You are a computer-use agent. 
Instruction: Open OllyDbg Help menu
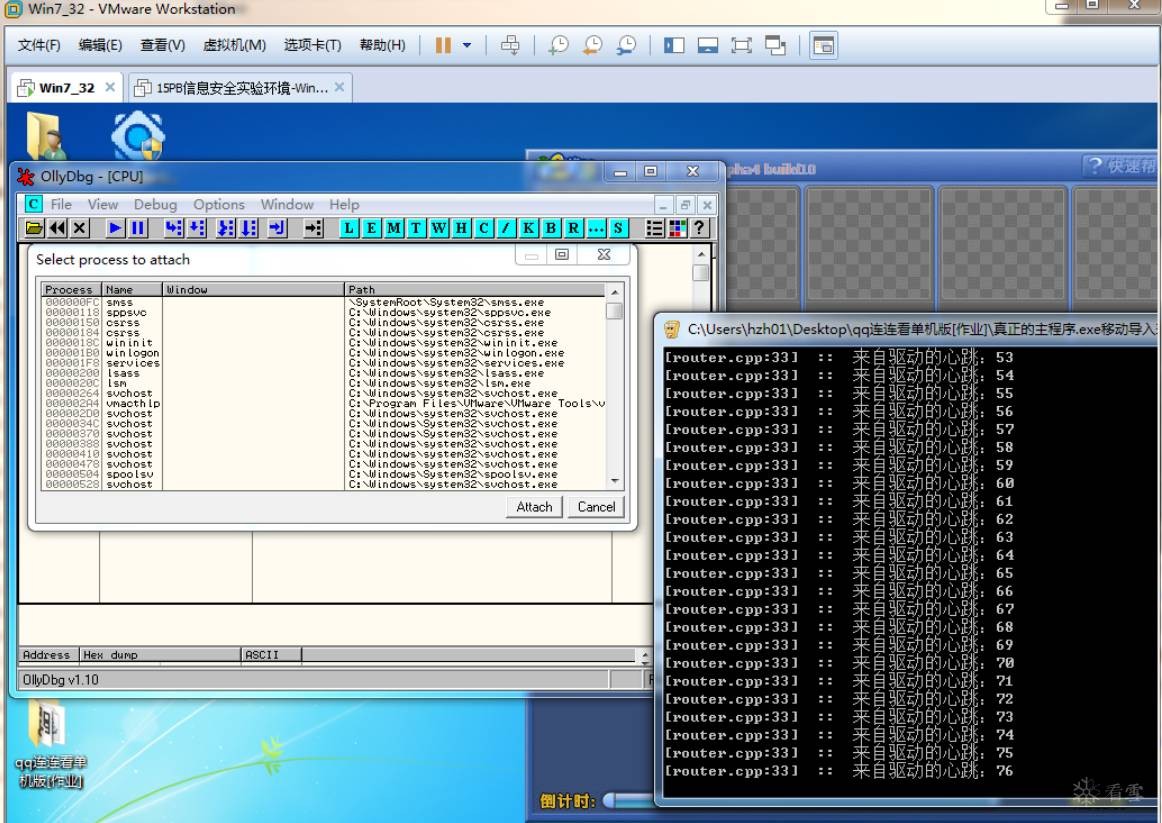[x=344, y=204]
